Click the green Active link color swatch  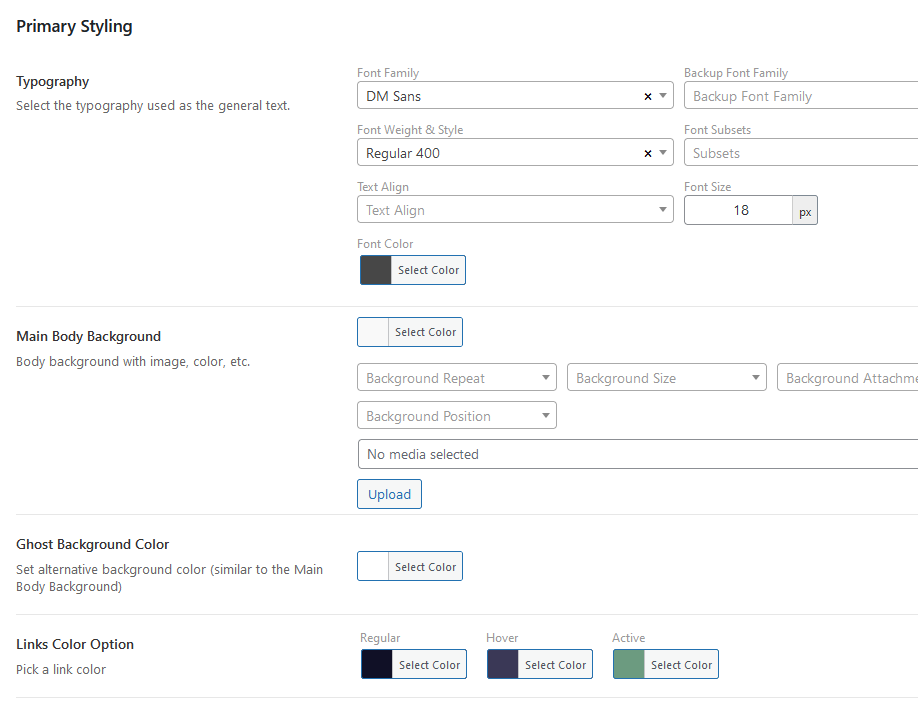click(x=629, y=665)
